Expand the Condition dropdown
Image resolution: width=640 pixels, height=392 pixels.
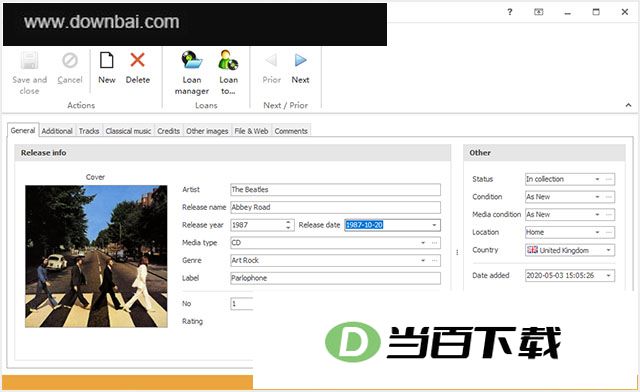597,197
